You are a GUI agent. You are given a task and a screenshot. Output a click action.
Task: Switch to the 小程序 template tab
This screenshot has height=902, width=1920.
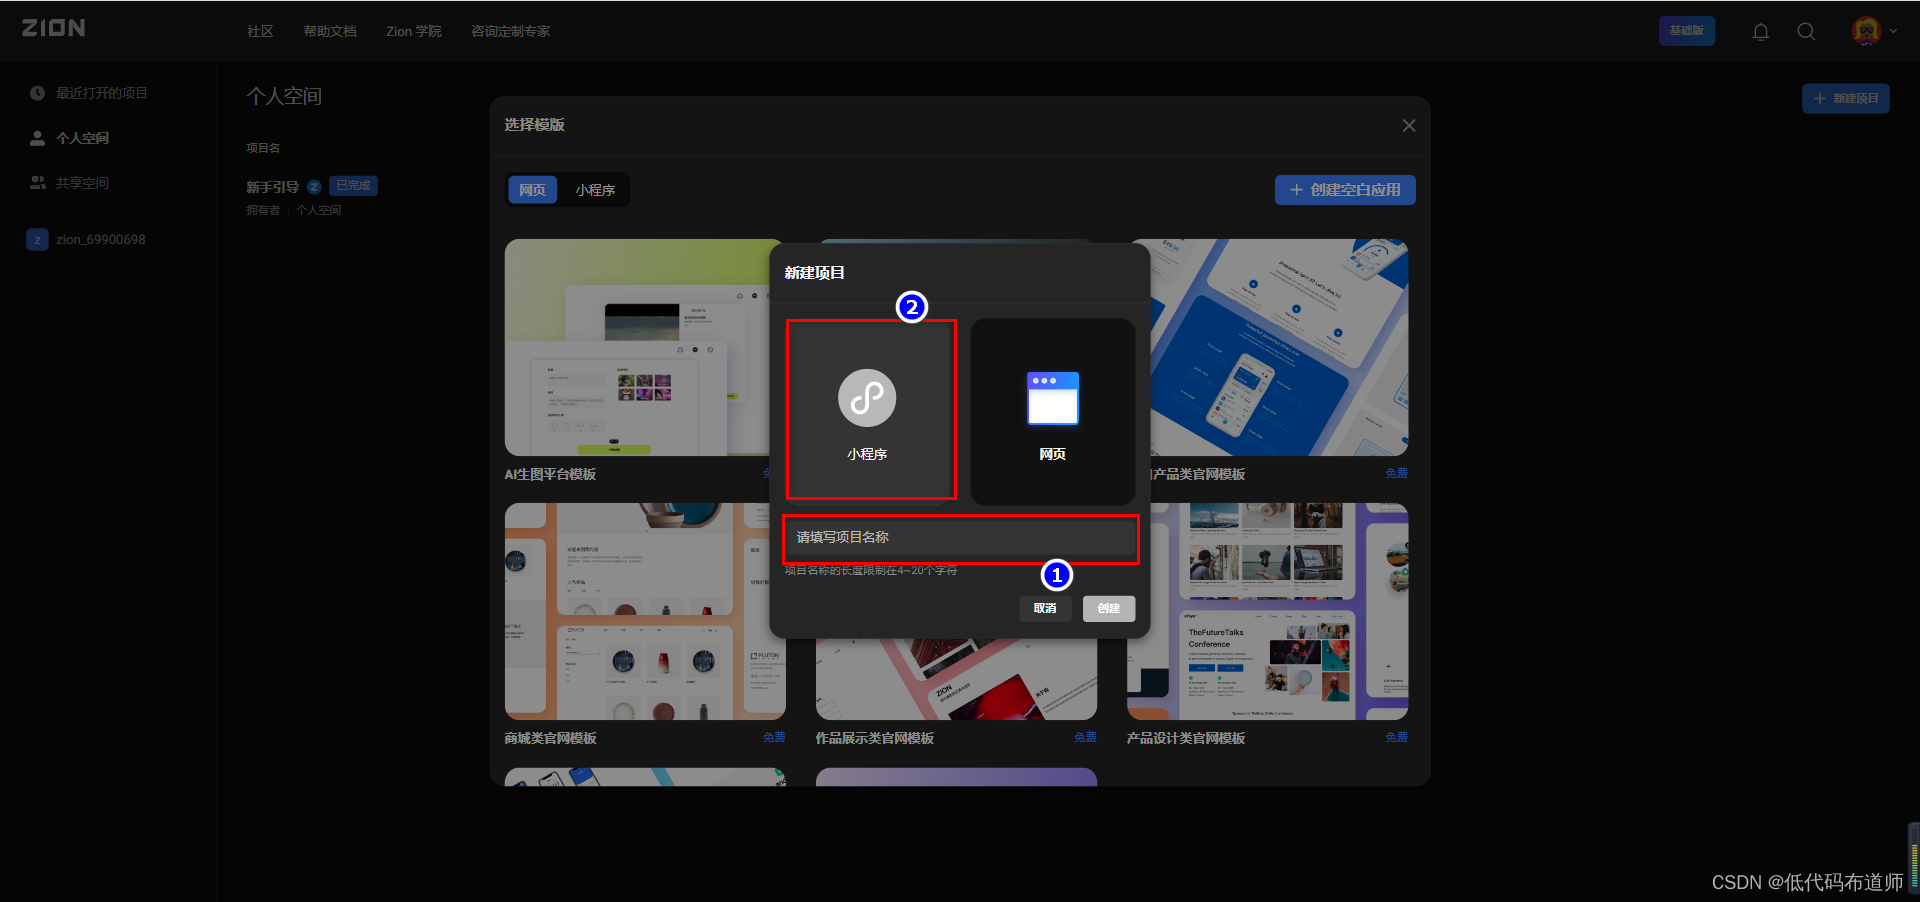(x=595, y=190)
